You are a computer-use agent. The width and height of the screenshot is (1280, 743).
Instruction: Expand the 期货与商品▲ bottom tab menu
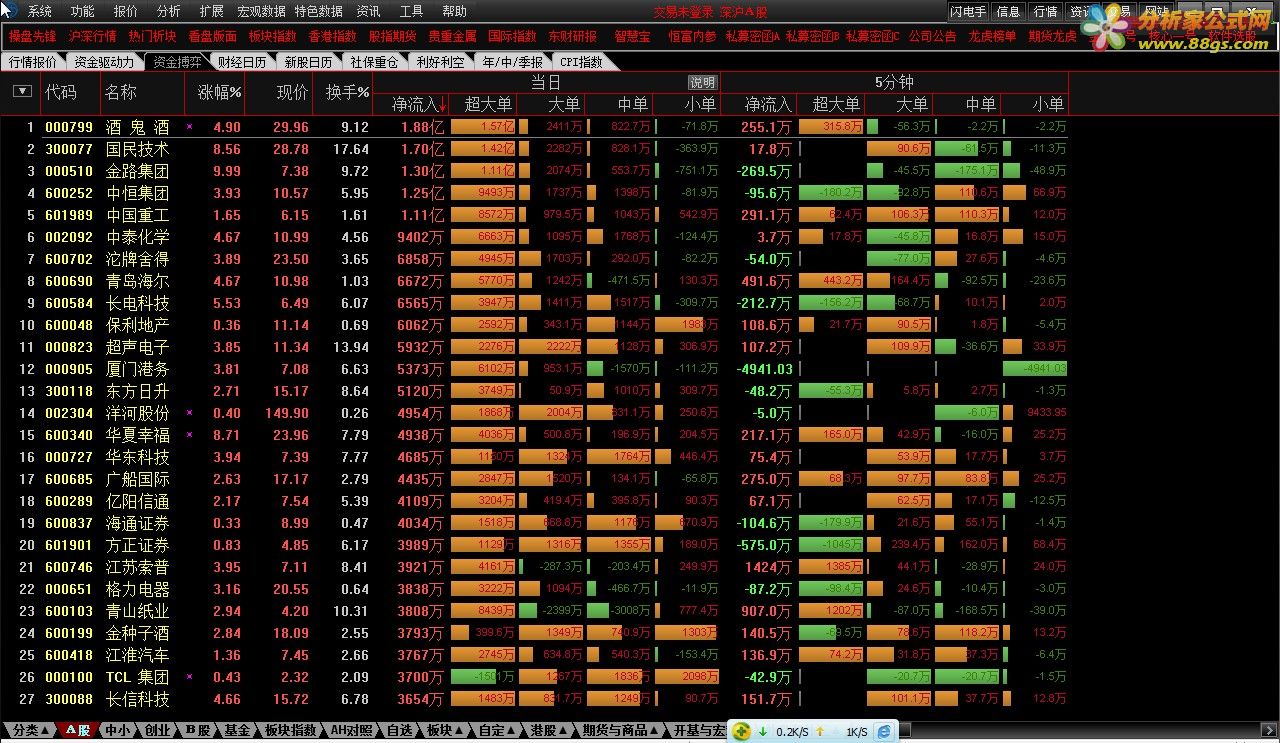click(x=620, y=731)
